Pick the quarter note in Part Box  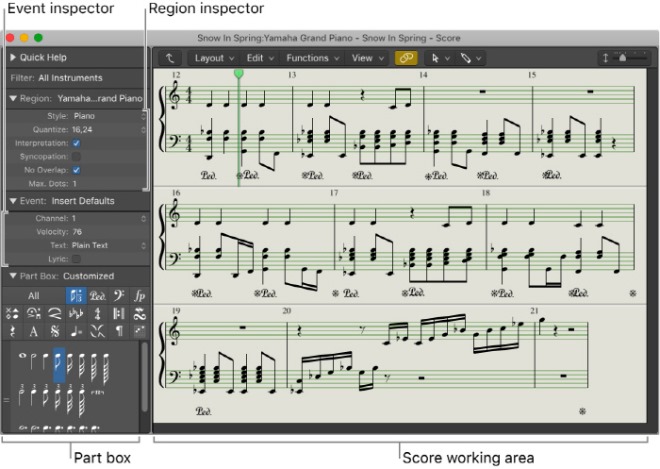tap(45, 362)
